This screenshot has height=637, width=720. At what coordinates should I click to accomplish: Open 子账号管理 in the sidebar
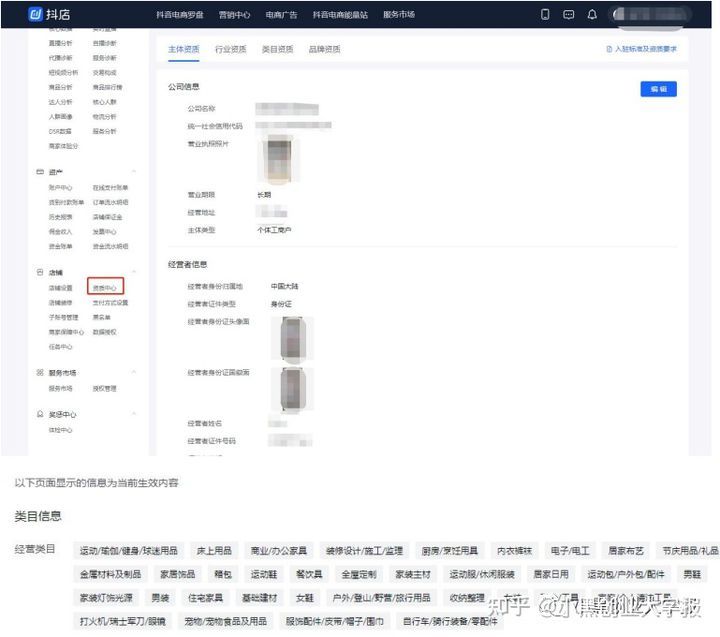[x=63, y=317]
